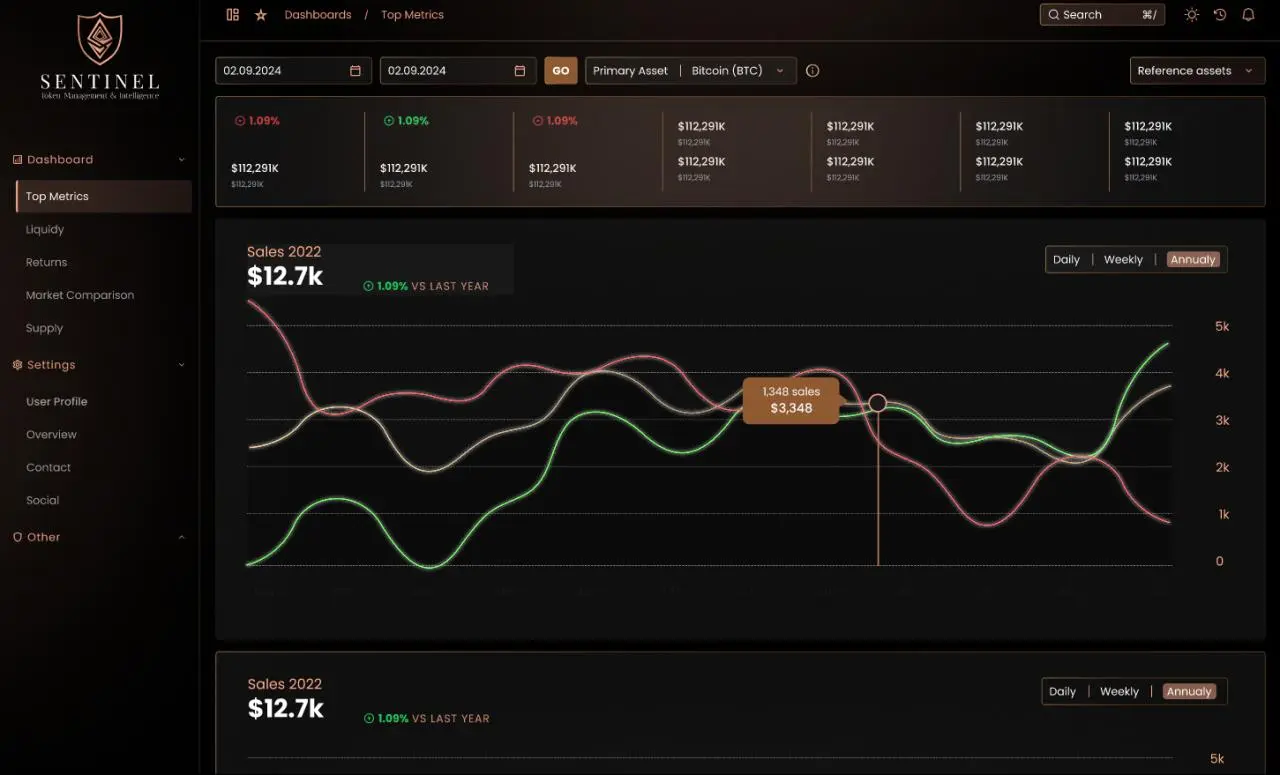Screen dimensions: 1280x775
Task: Click the 1k axis label
Action: (1222, 515)
